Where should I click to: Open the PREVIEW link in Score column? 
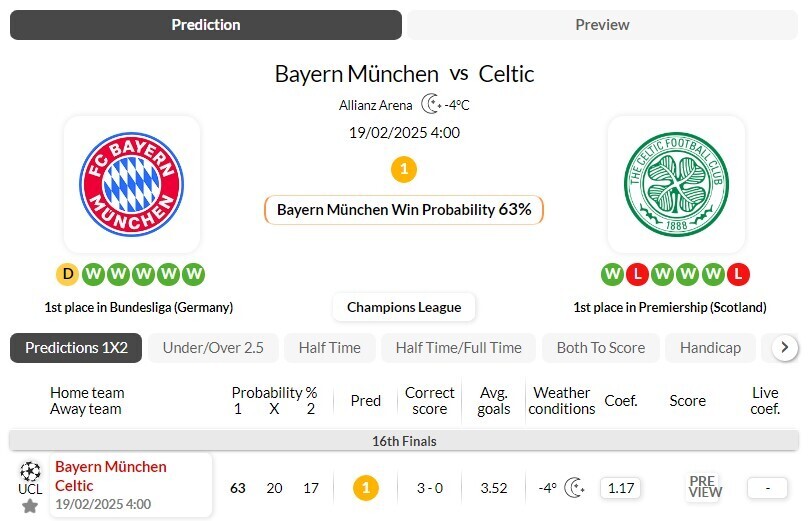click(x=705, y=487)
